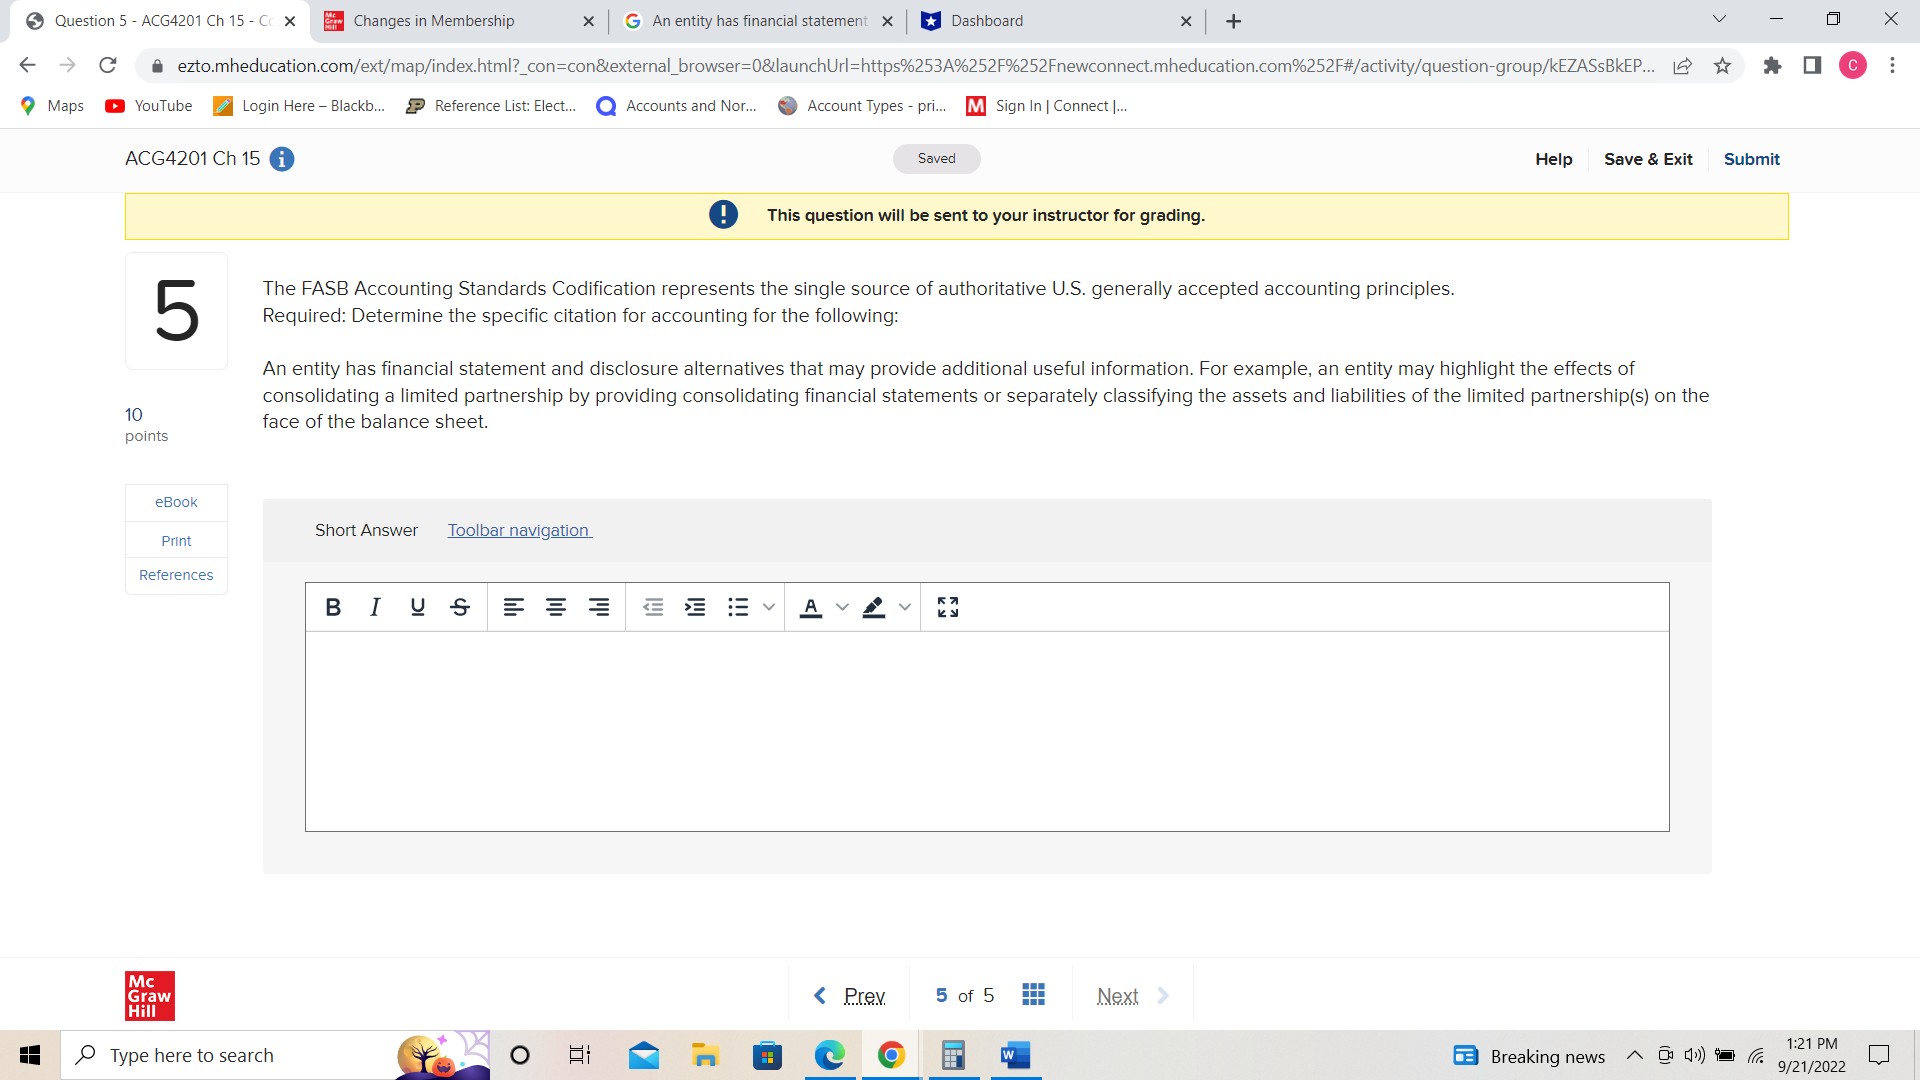Viewport: 1920px width, 1080px height.
Task: Open the text color dropdown
Action: coord(841,606)
